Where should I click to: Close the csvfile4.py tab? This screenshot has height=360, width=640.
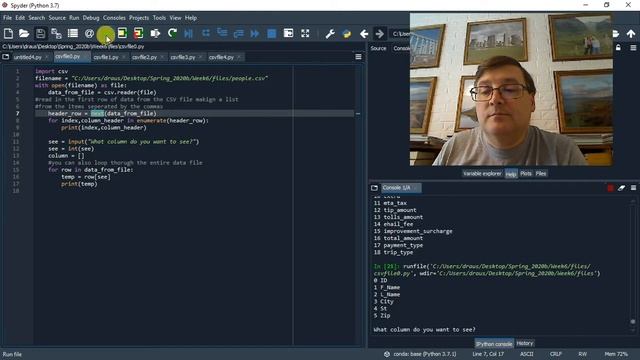tap(239, 57)
